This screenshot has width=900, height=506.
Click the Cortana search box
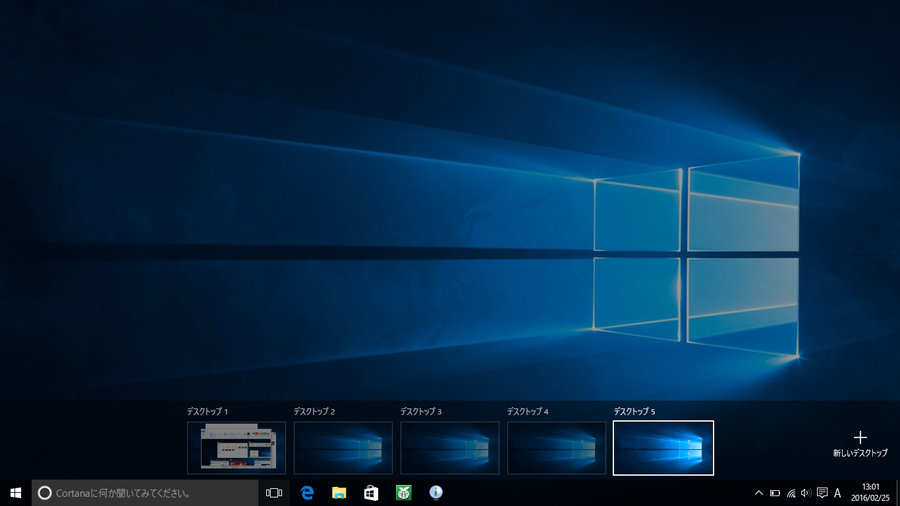[145, 493]
